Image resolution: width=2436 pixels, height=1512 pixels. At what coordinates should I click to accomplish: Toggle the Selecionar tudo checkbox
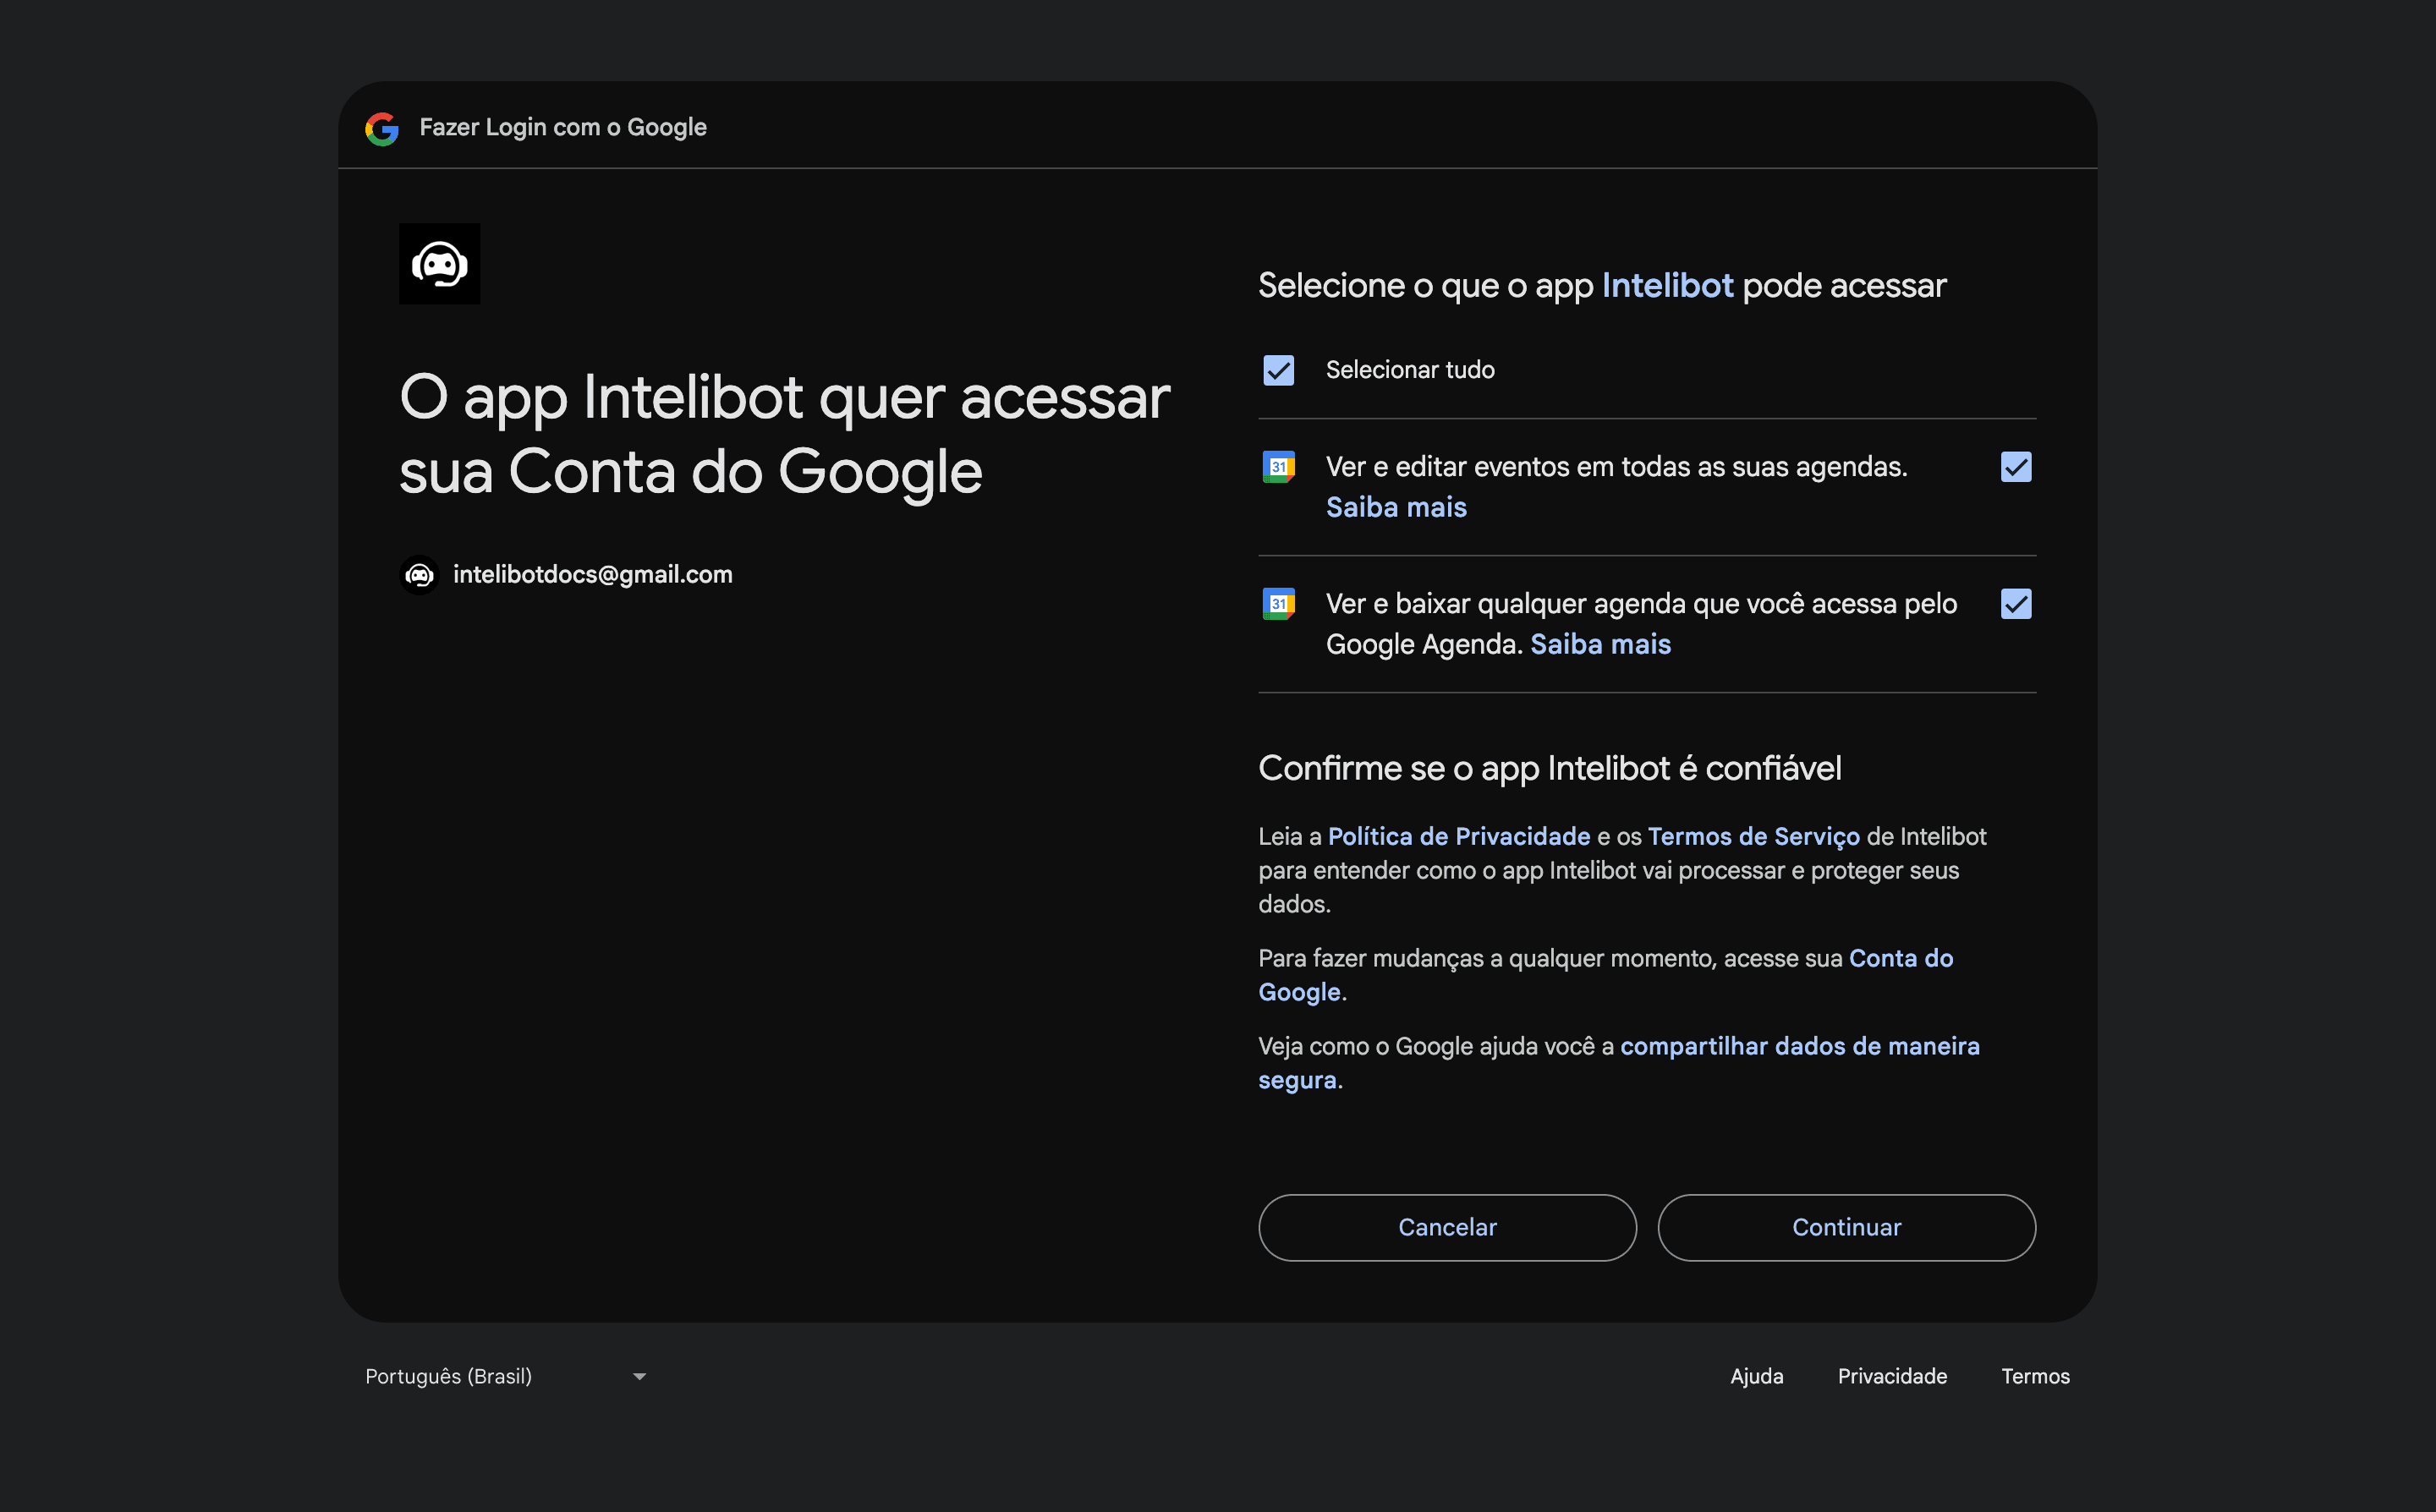(x=1278, y=370)
